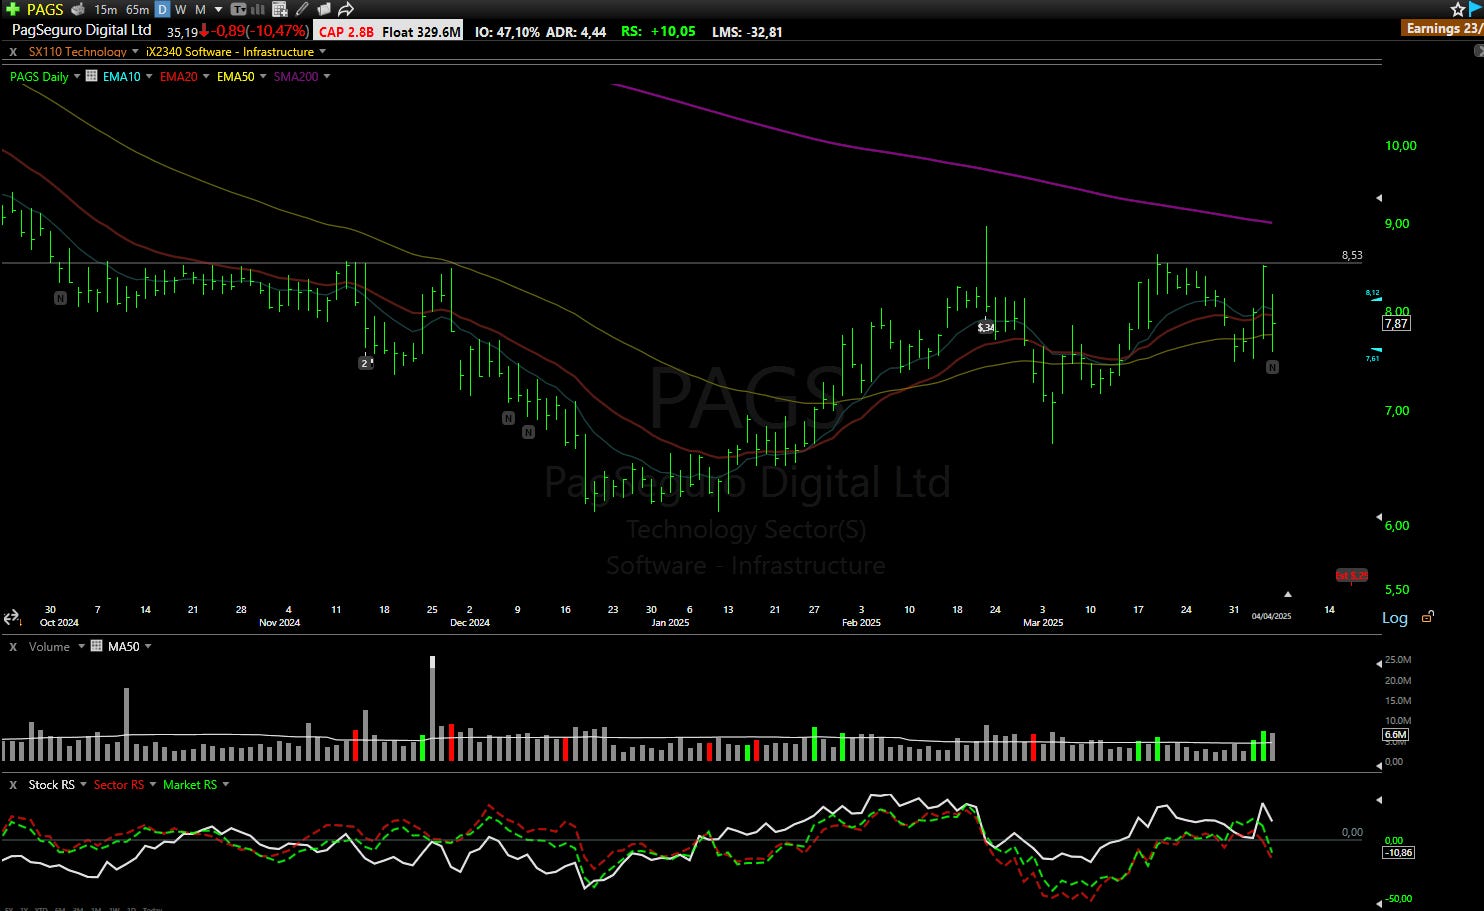Toggle the Log price scale
This screenshot has height=911, width=1484.
1394,618
